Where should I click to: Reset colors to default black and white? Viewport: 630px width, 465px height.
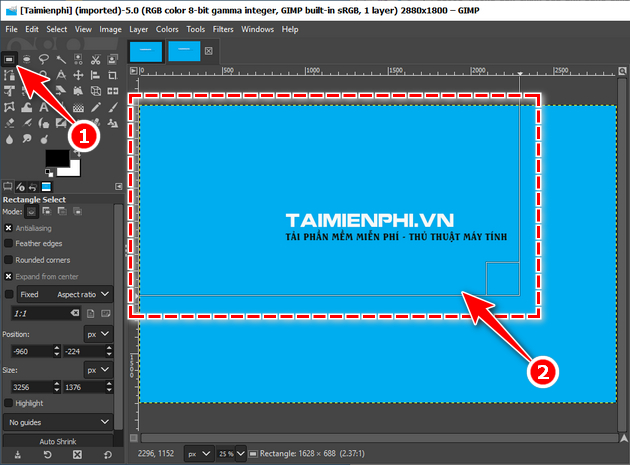point(49,173)
